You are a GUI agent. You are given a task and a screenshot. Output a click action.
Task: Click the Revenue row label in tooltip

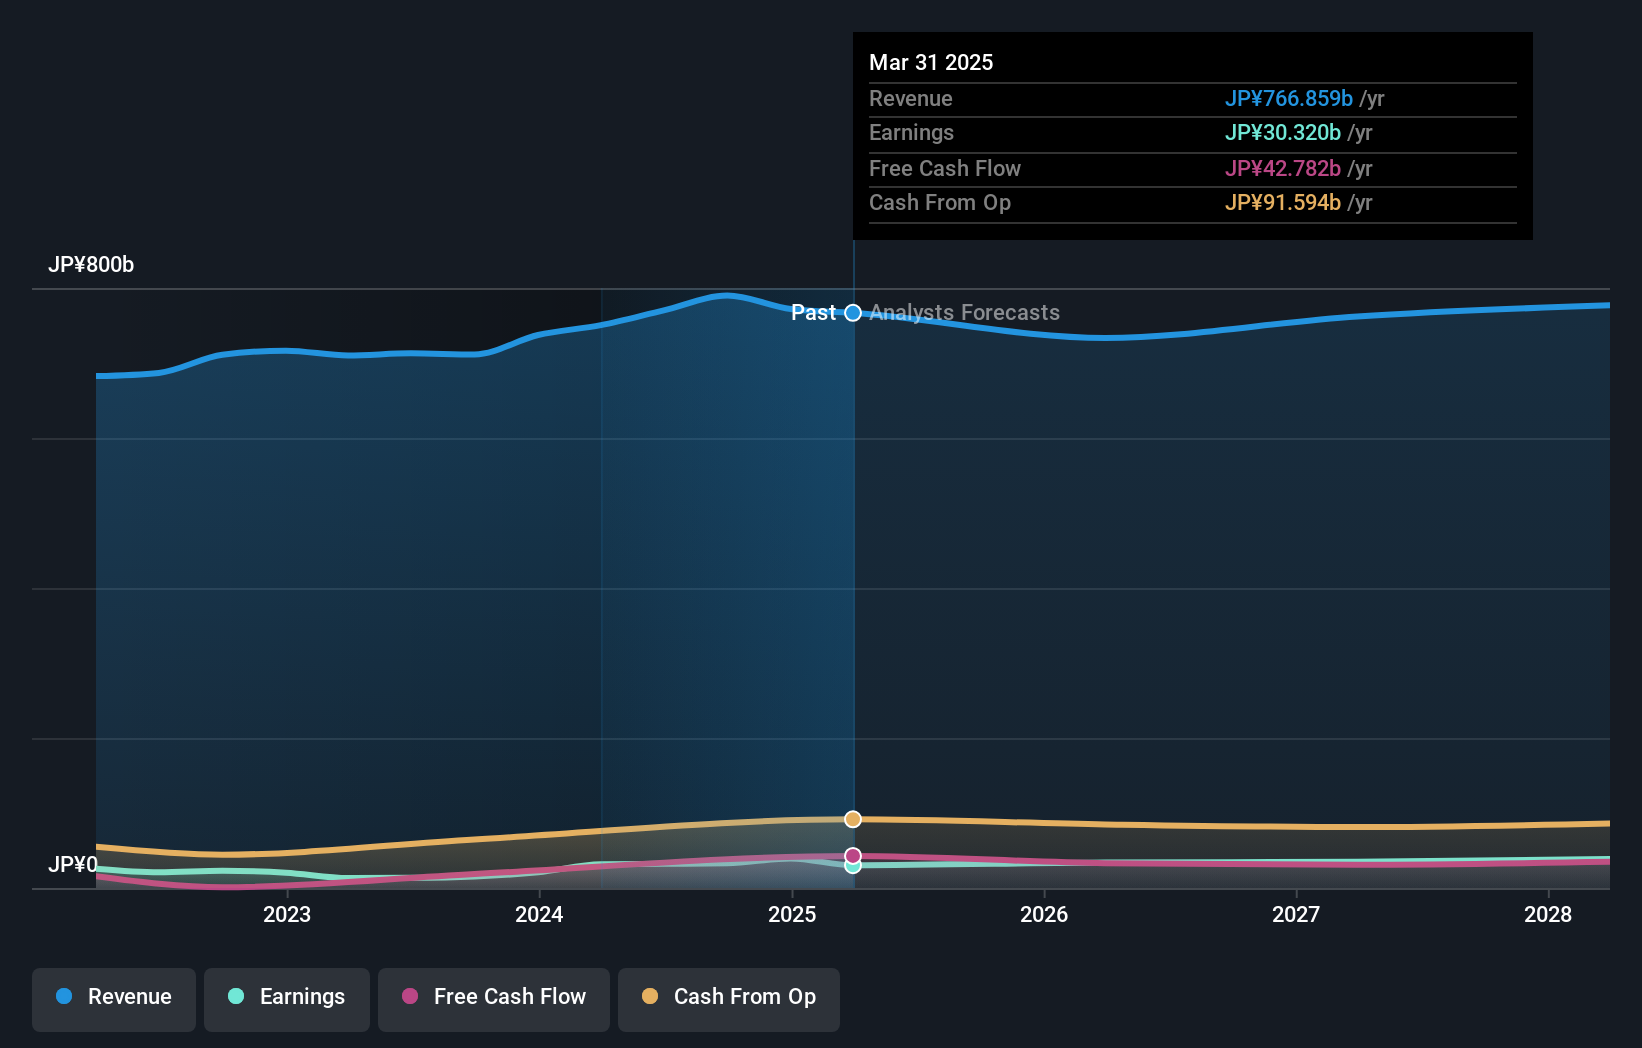pos(911,99)
